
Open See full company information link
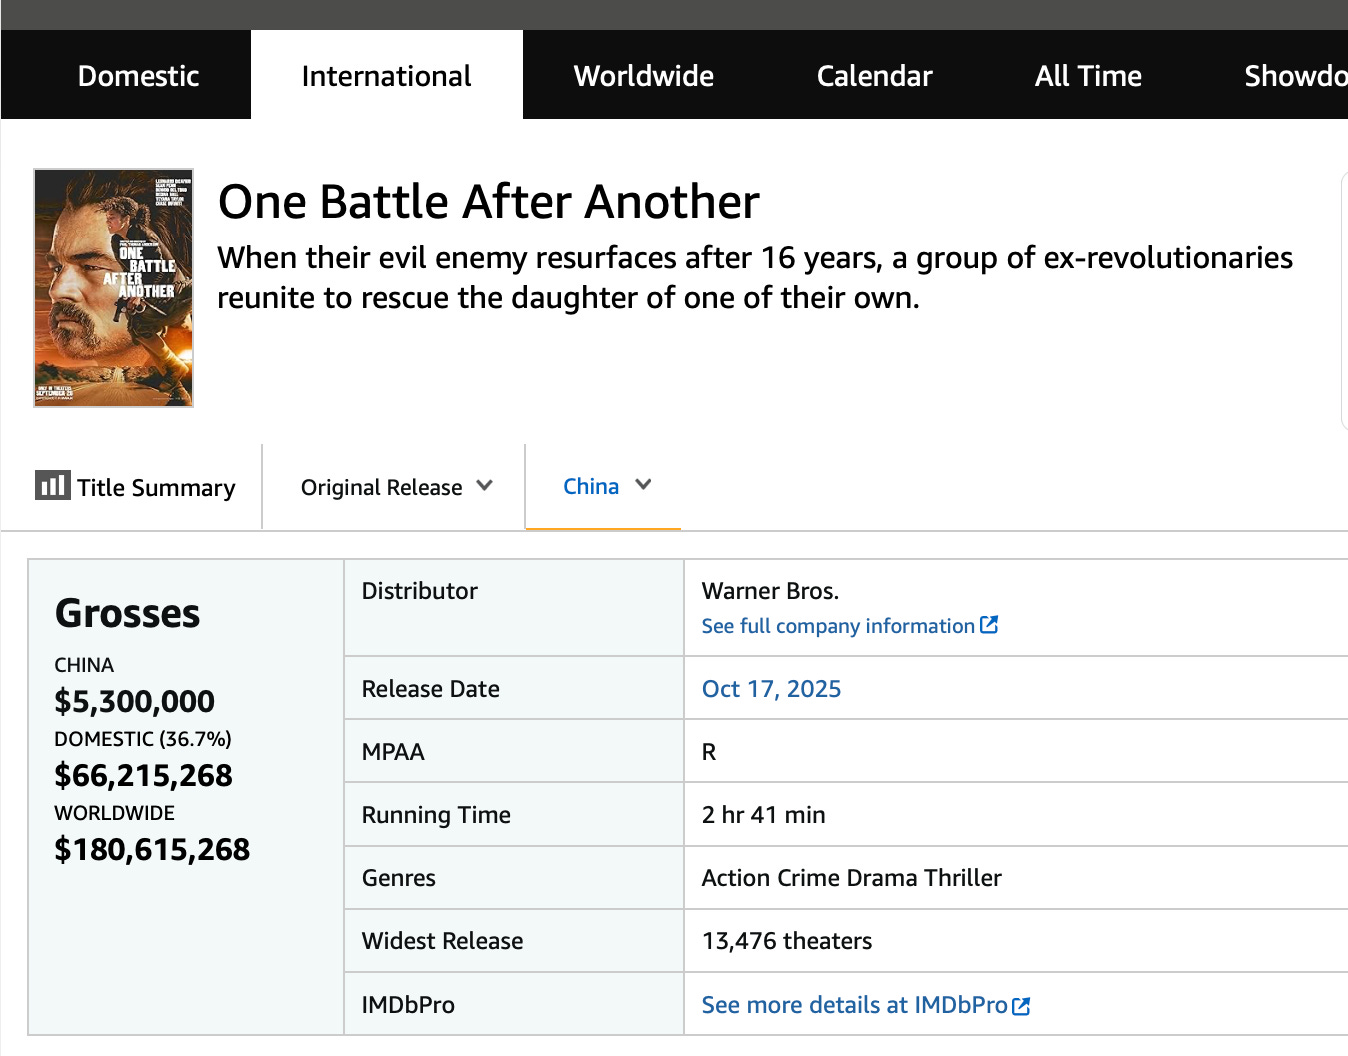(837, 626)
